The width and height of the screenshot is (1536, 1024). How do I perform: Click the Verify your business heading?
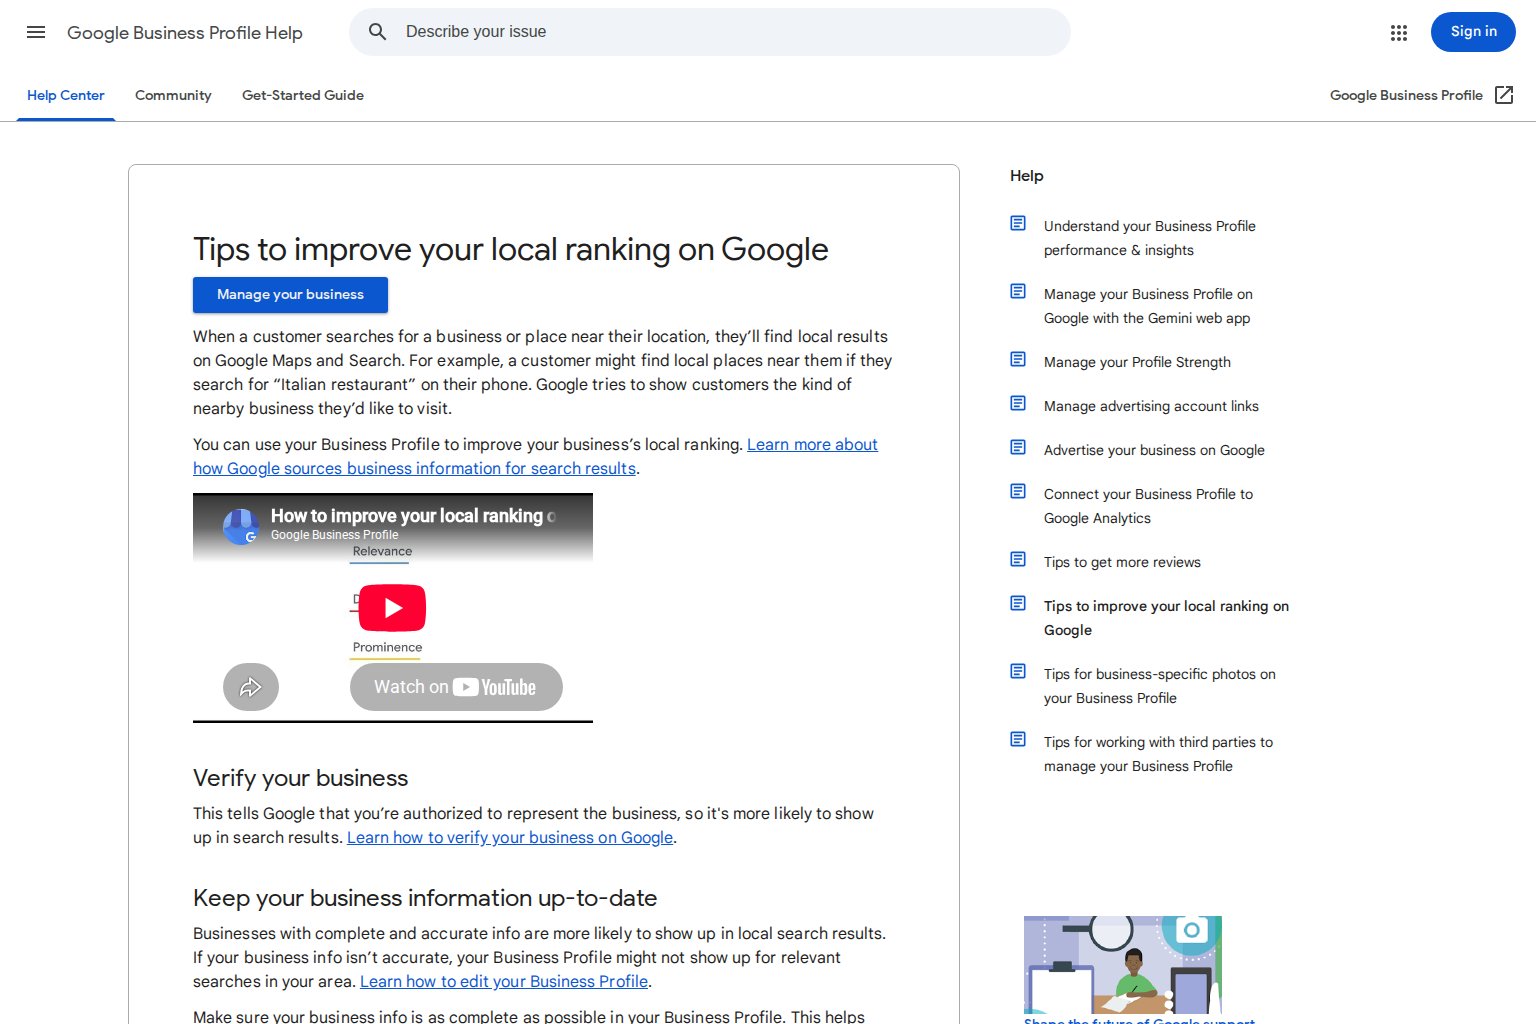pos(300,778)
